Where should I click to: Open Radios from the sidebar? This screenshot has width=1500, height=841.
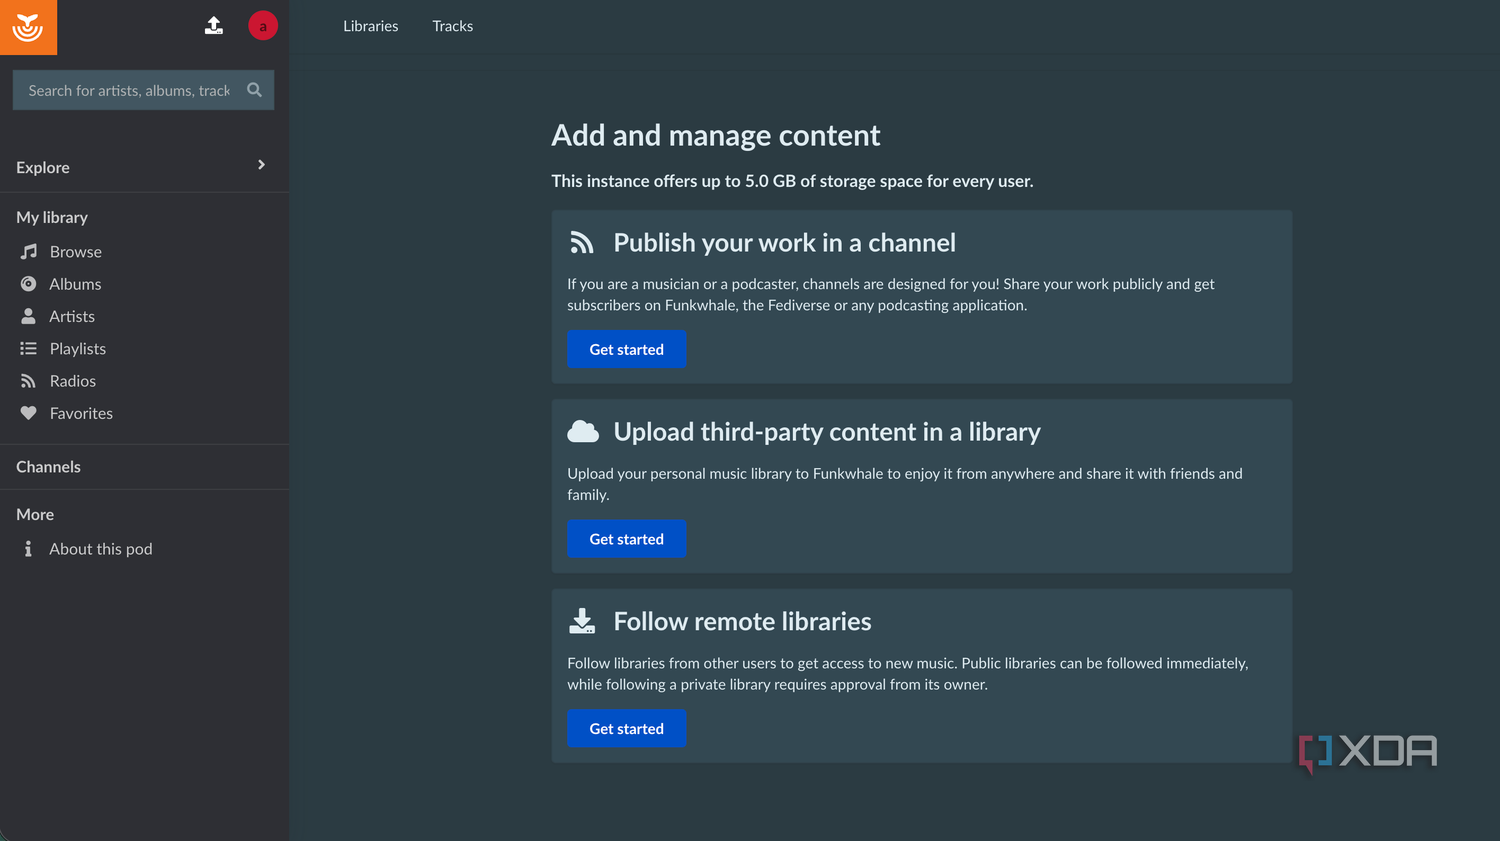73,381
